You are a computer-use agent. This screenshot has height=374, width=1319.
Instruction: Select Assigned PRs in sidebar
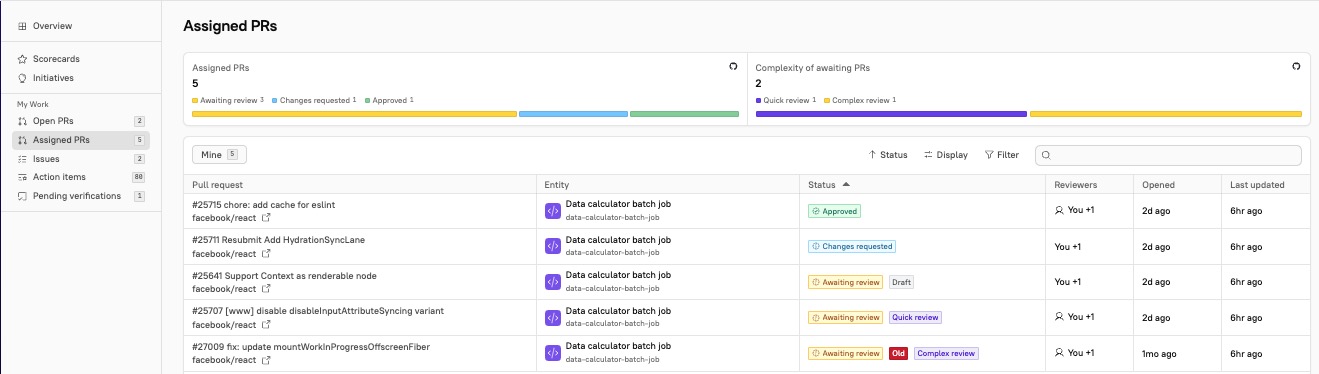(x=80, y=140)
